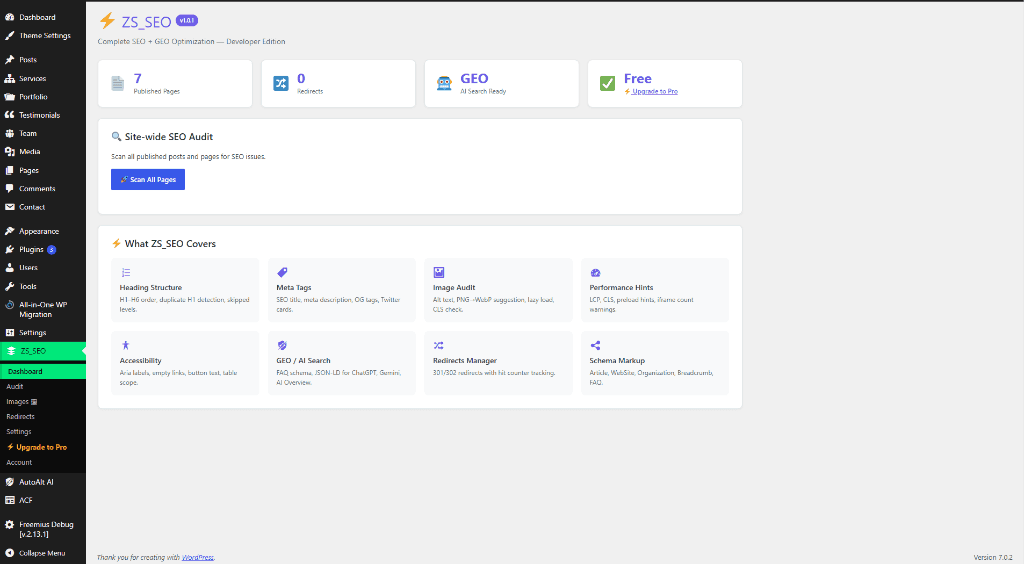Select the highlighted Dashboard submenu under ZS_SEO
This screenshot has height=564, width=1024.
pos(42,371)
